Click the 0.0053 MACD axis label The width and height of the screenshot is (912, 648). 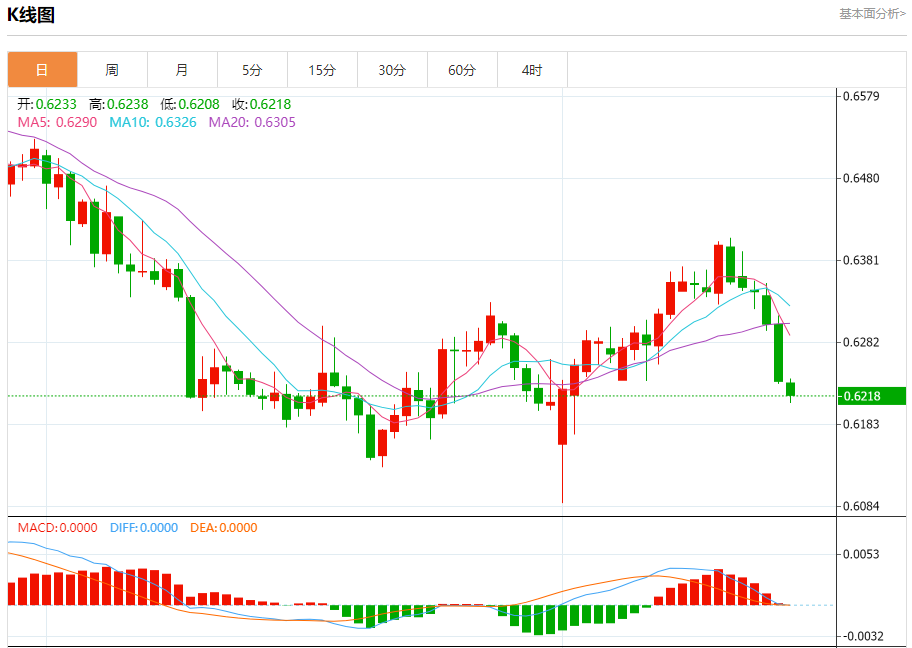pyautogui.click(x=861, y=554)
